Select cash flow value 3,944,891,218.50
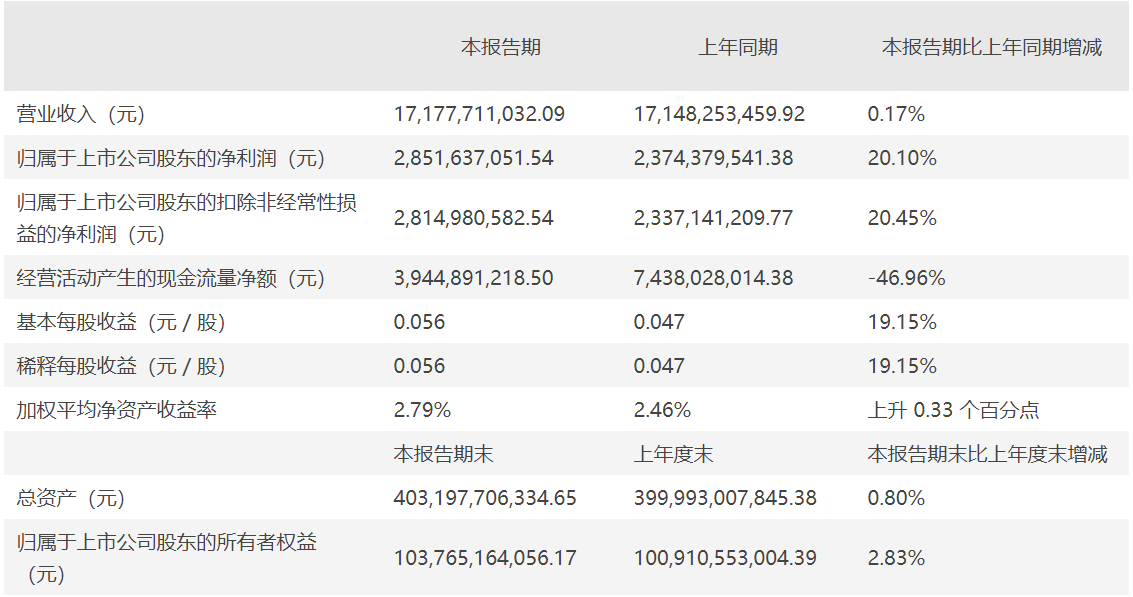Image resolution: width=1133 pixels, height=597 pixels. click(473, 278)
